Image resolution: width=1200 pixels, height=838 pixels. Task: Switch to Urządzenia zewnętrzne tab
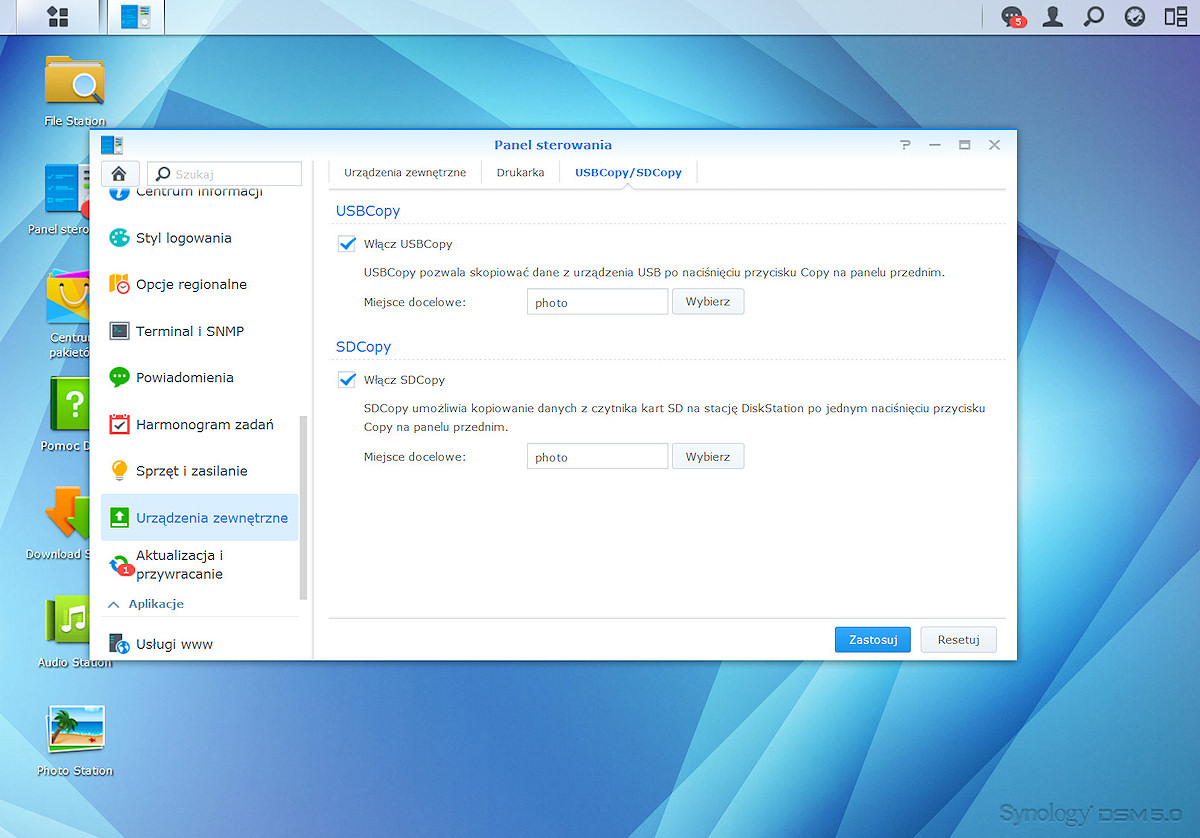pyautogui.click(x=405, y=172)
